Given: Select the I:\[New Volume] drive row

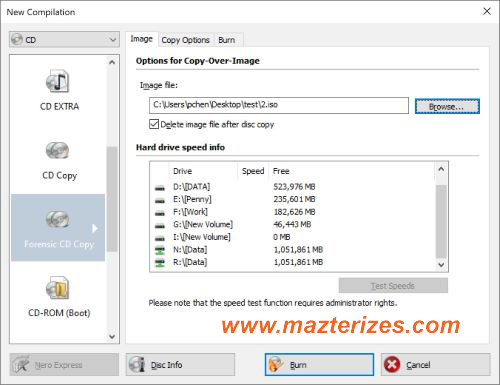Looking at the screenshot, I should [x=293, y=237].
